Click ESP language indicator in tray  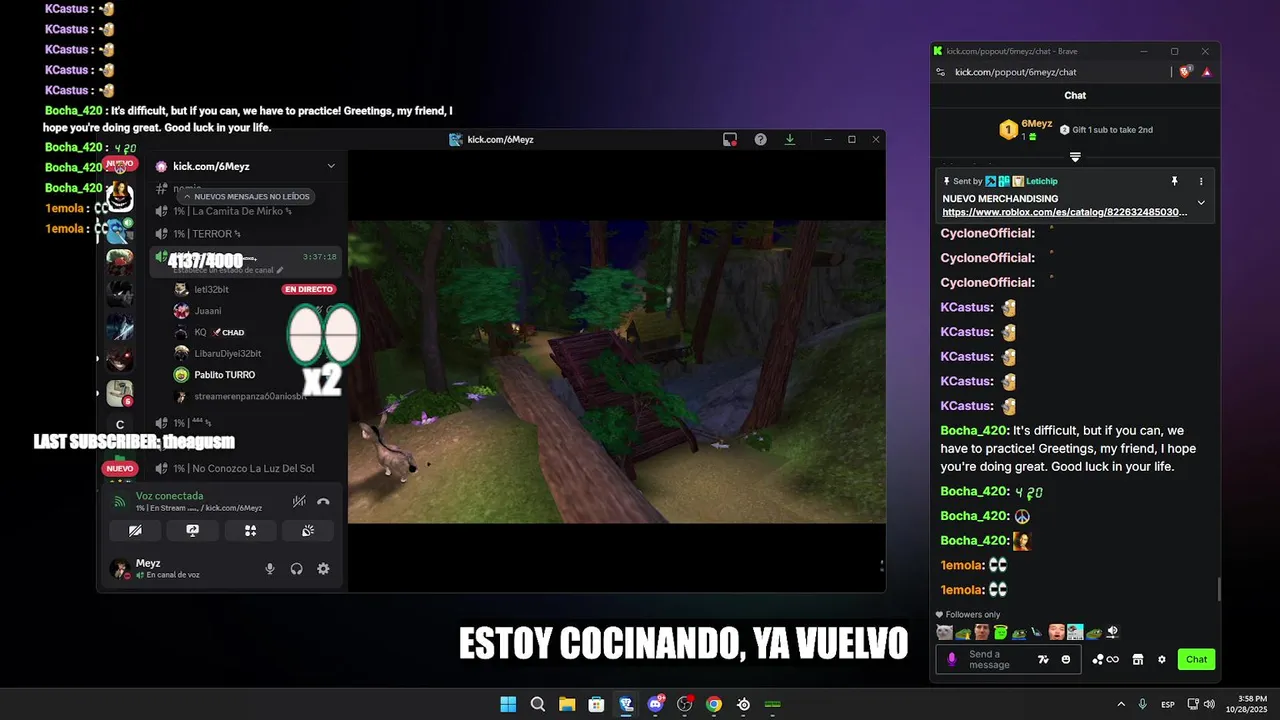[x=1168, y=705]
